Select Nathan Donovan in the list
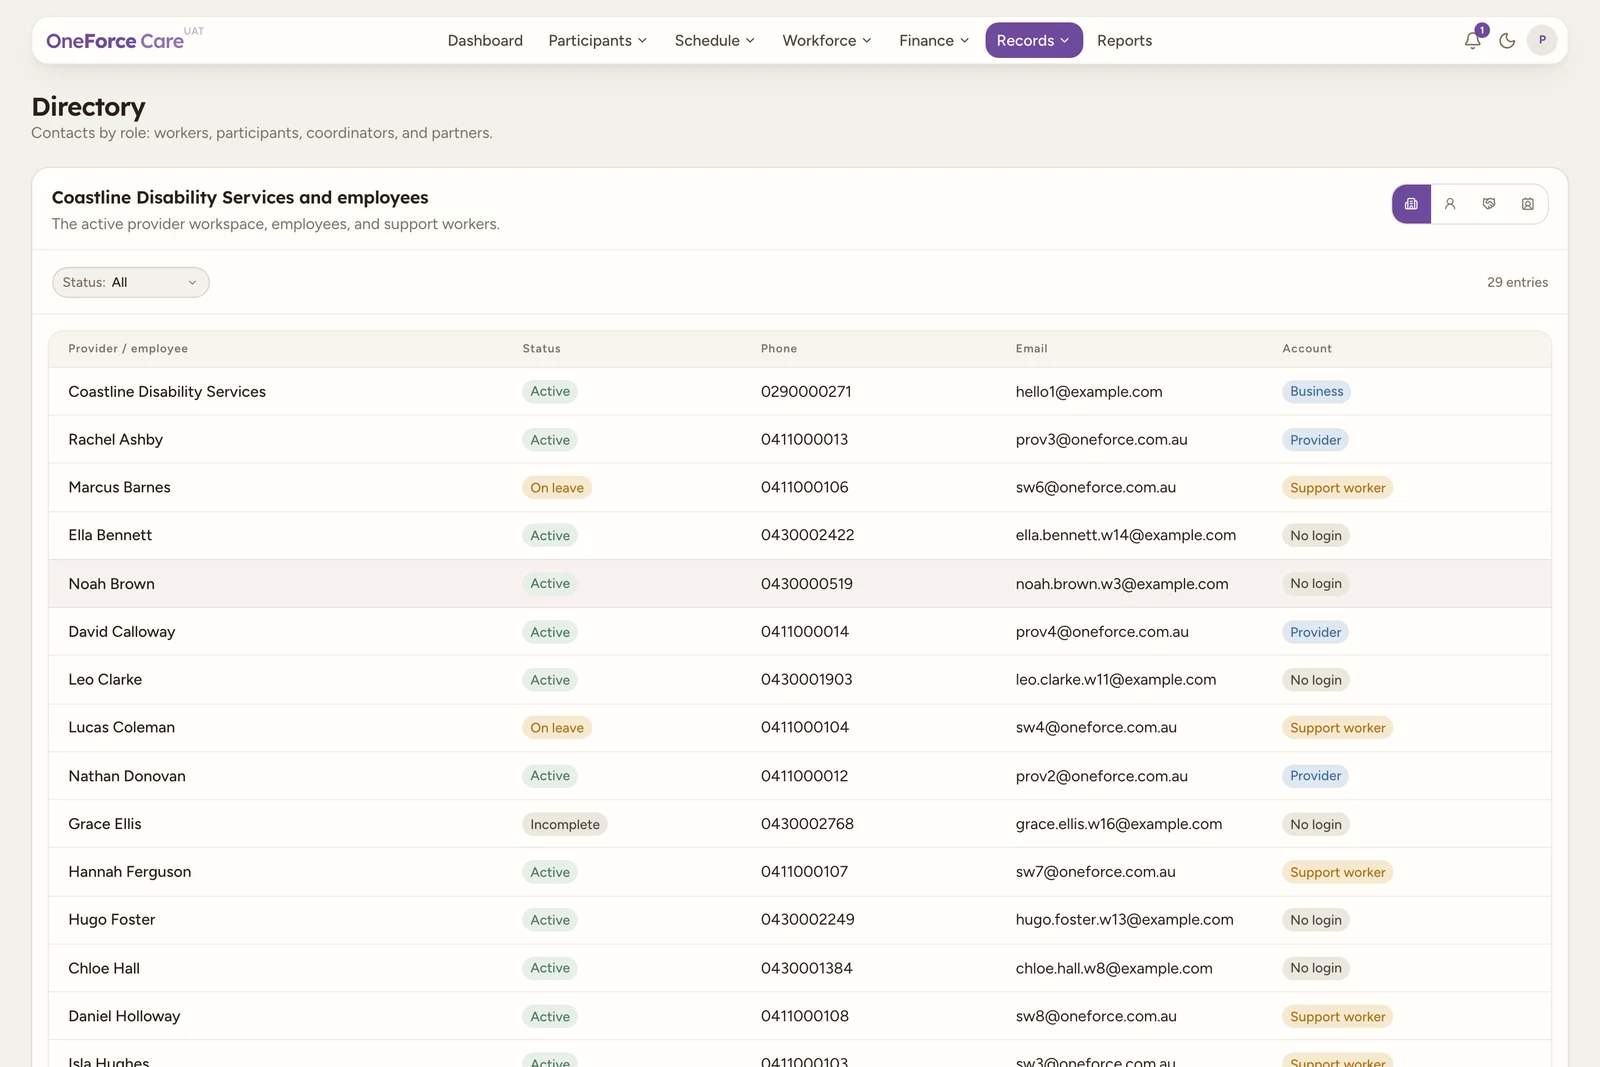Viewport: 1600px width, 1067px height. point(800,776)
